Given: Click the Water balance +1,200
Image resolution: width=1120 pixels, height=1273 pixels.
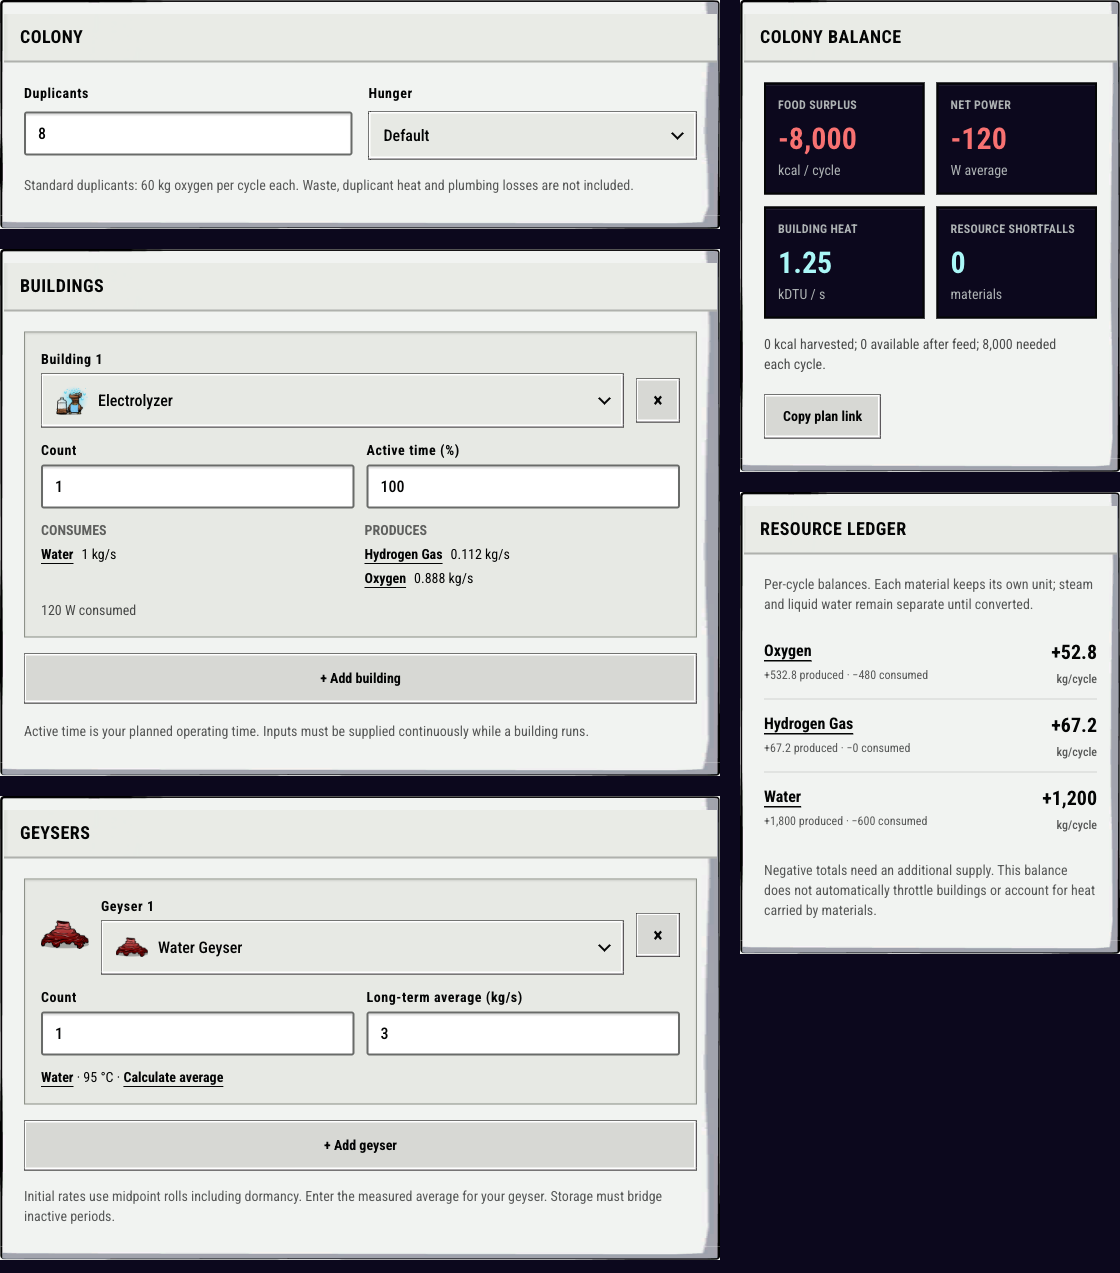Looking at the screenshot, I should (x=1069, y=799).
